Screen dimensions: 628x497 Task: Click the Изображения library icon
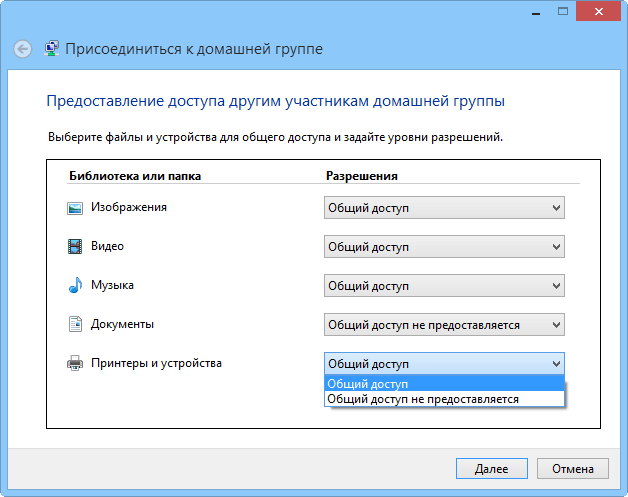click(x=75, y=208)
